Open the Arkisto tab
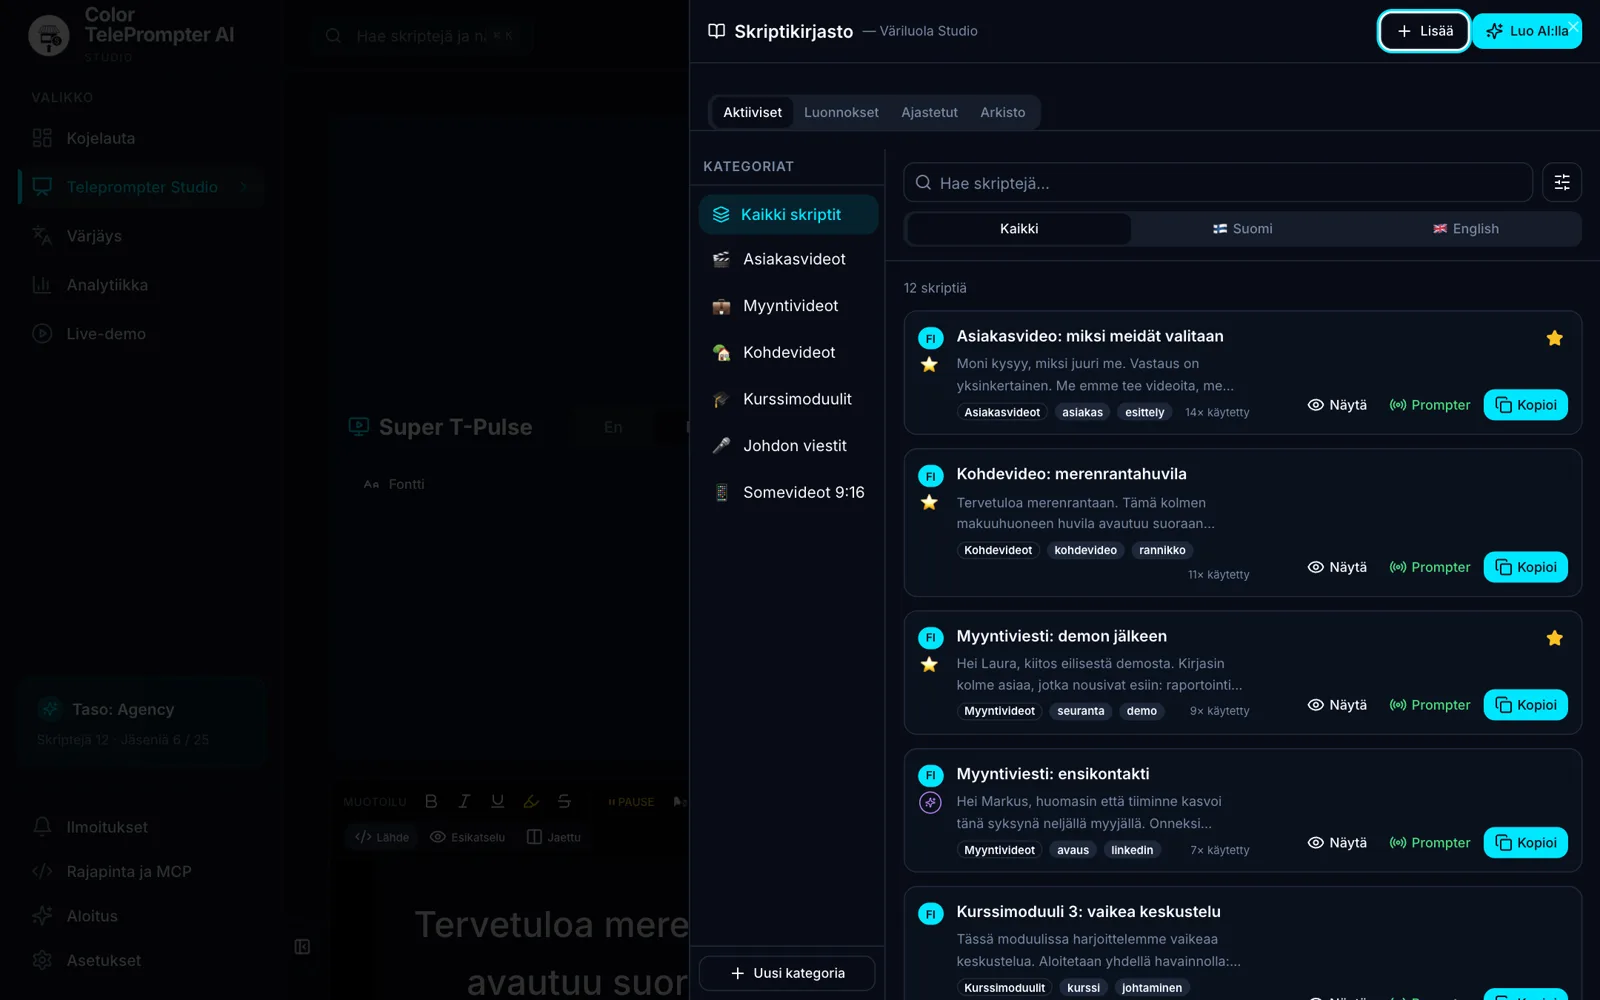 [1002, 112]
